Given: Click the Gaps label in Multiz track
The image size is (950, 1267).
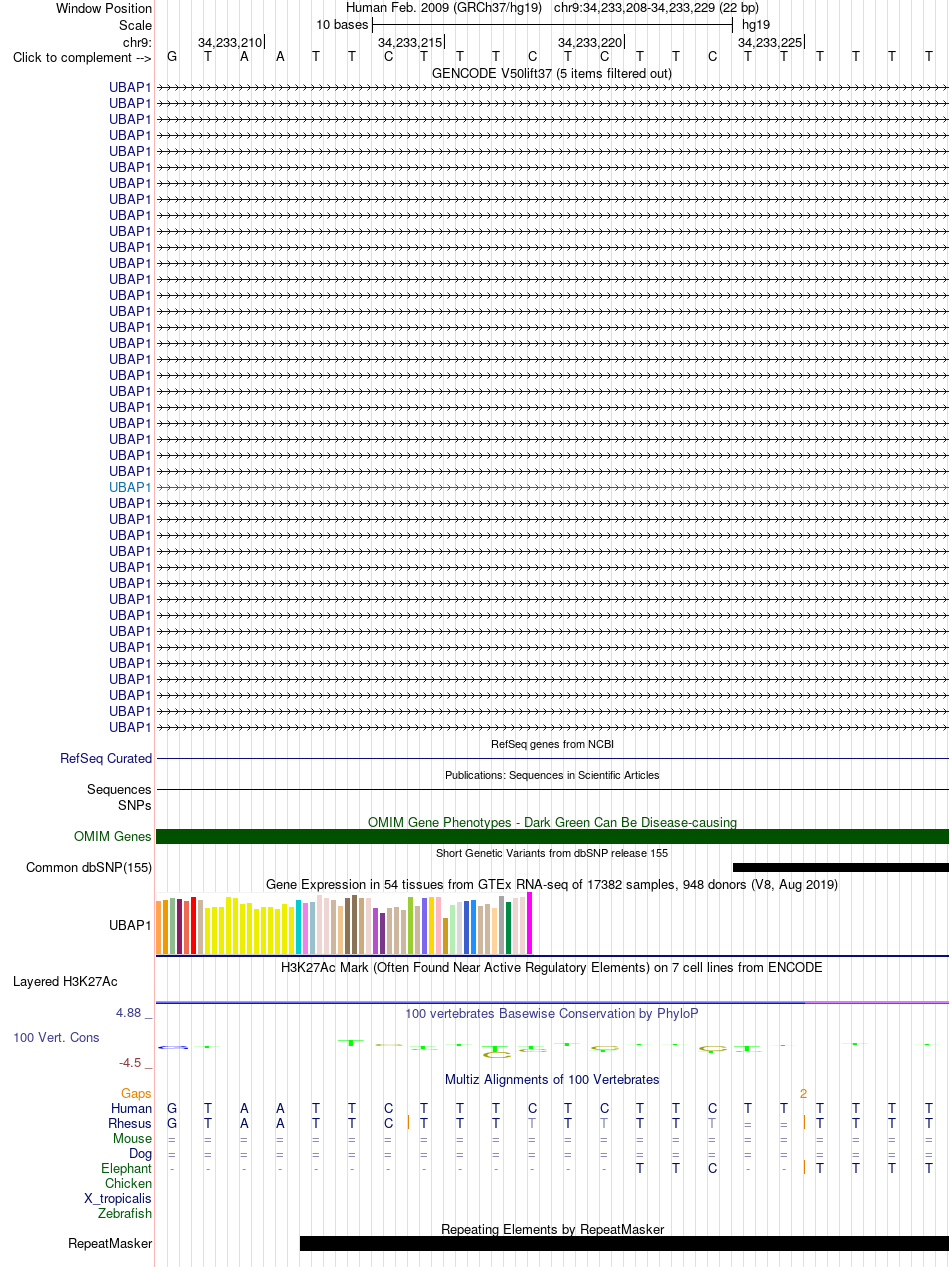Looking at the screenshot, I should pyautogui.click(x=136, y=1094).
